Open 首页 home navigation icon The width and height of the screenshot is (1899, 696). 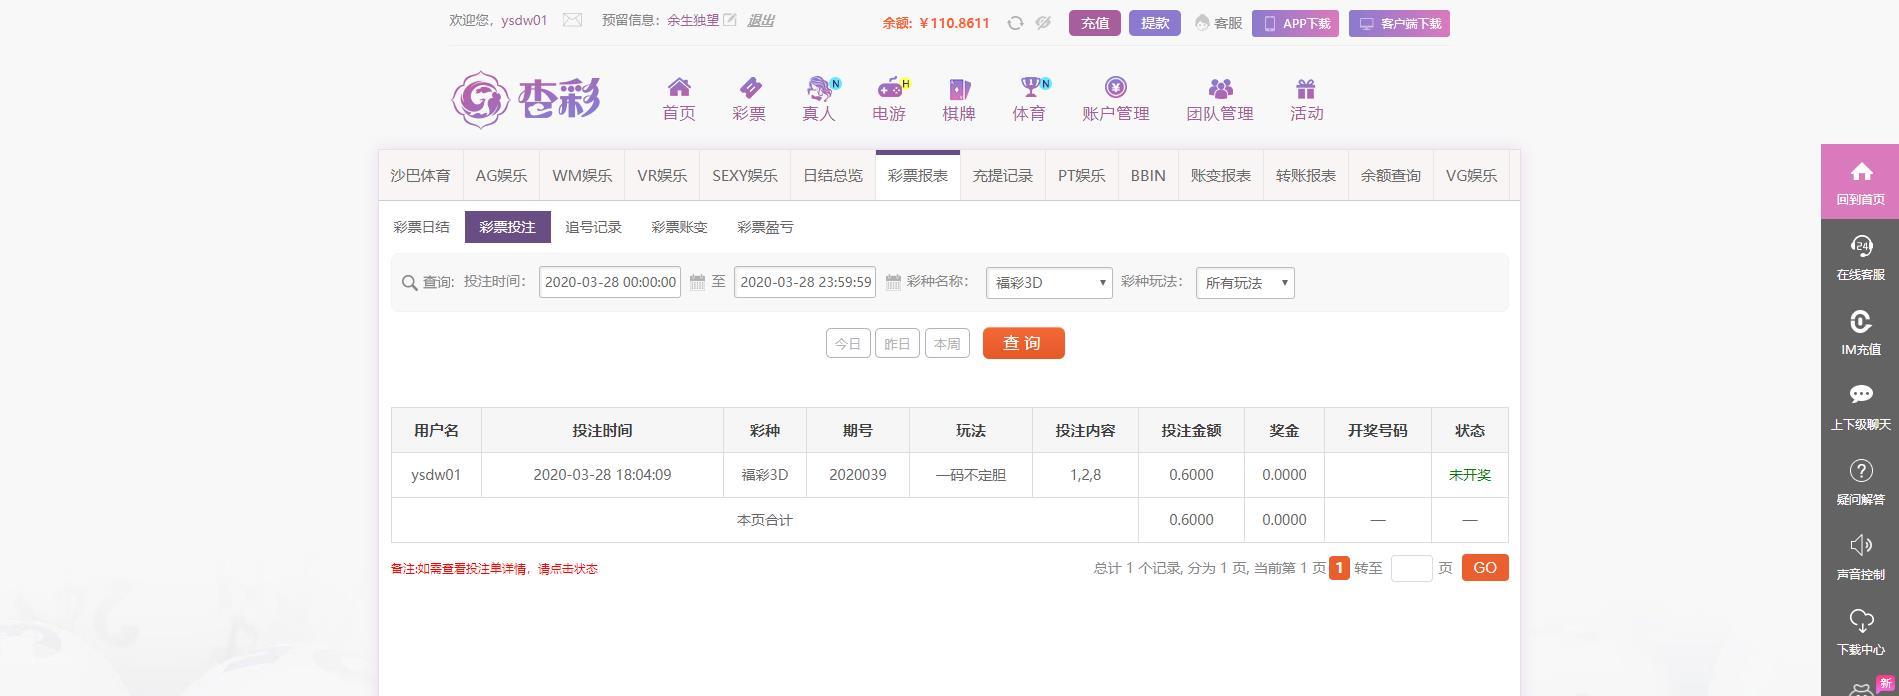point(679,88)
